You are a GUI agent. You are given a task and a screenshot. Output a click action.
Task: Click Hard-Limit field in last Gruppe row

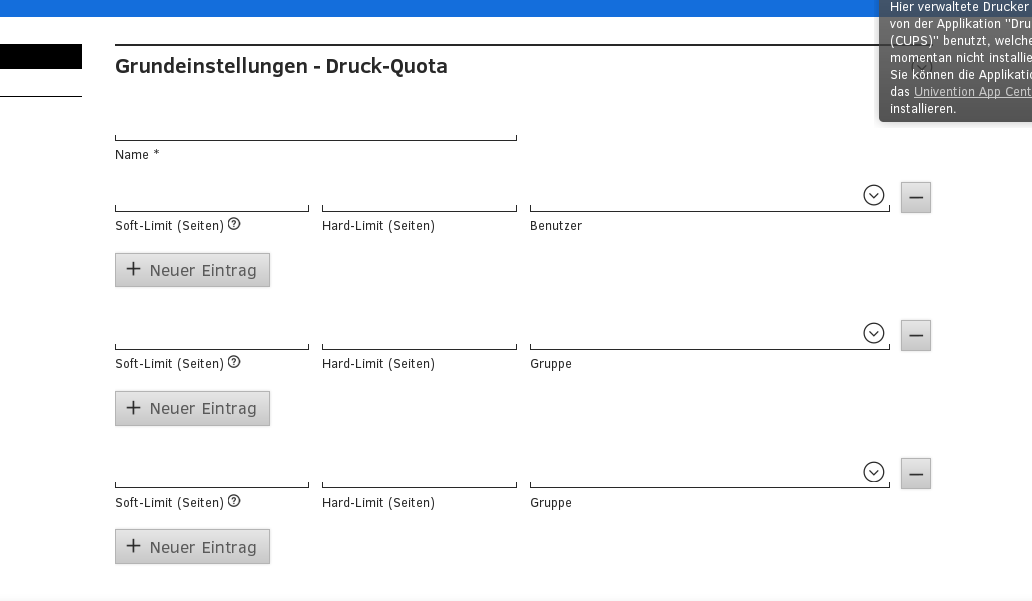pyautogui.click(x=419, y=473)
